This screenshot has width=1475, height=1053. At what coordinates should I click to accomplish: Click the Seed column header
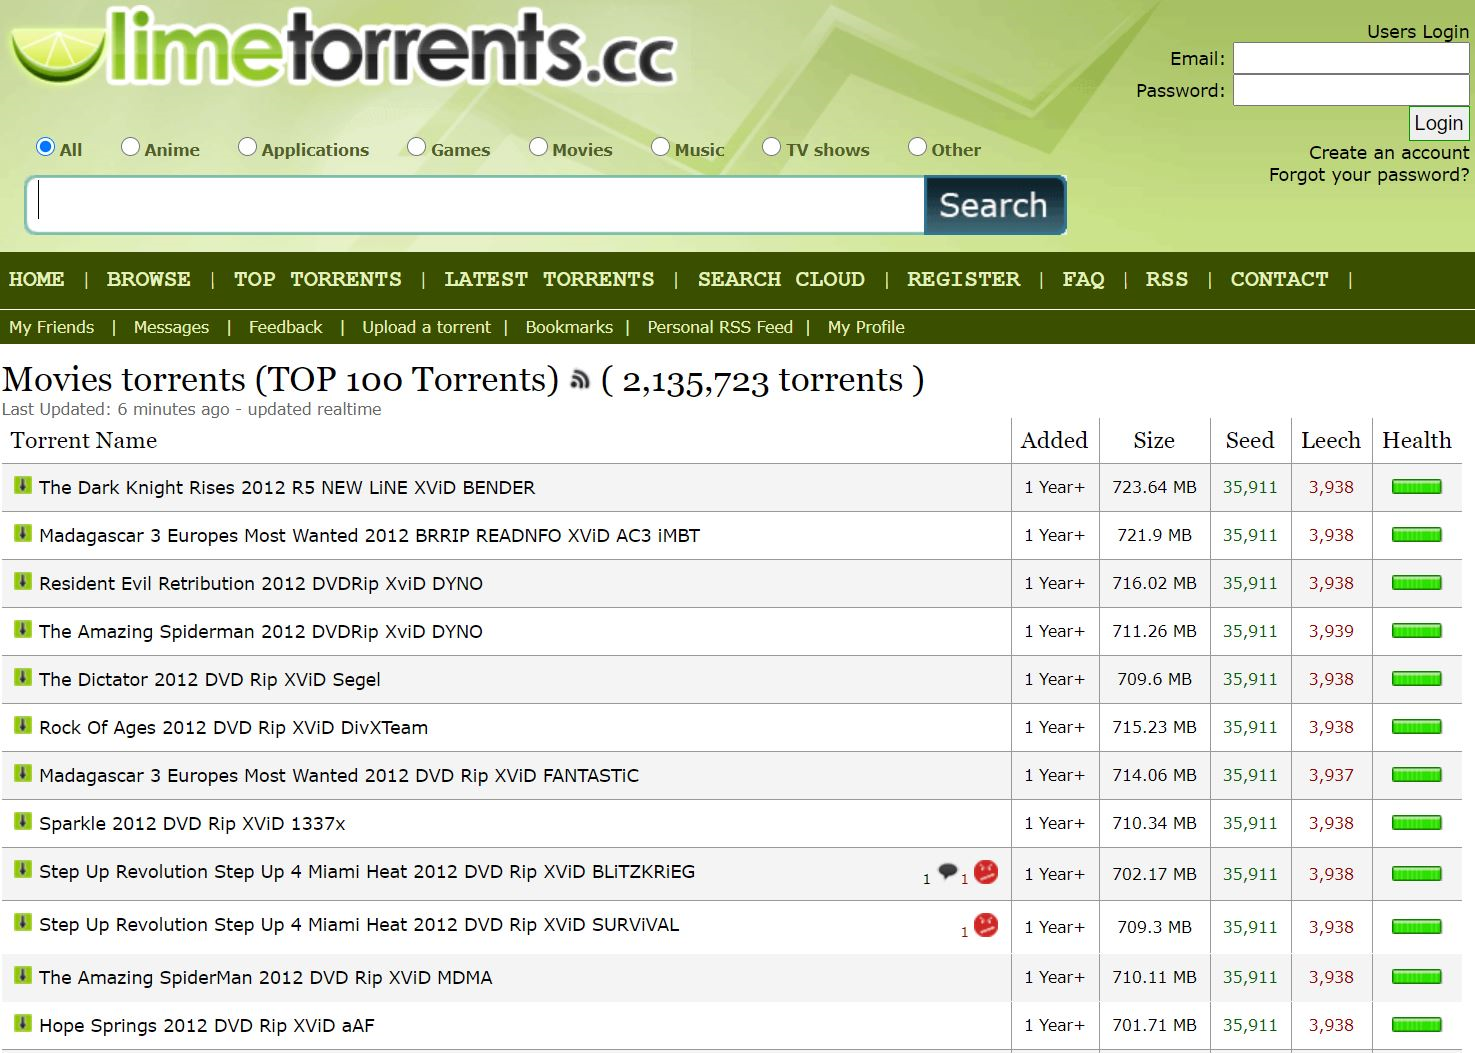tap(1250, 440)
